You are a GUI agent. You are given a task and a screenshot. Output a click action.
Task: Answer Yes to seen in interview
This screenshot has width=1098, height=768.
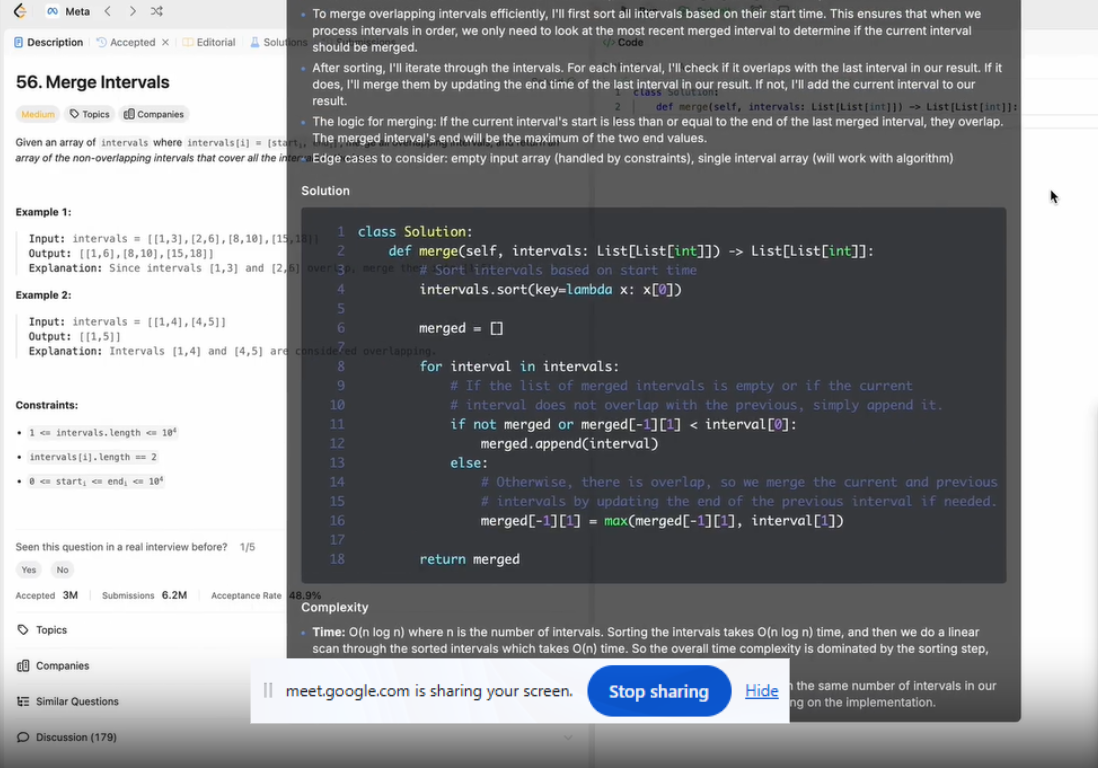[x=29, y=570]
